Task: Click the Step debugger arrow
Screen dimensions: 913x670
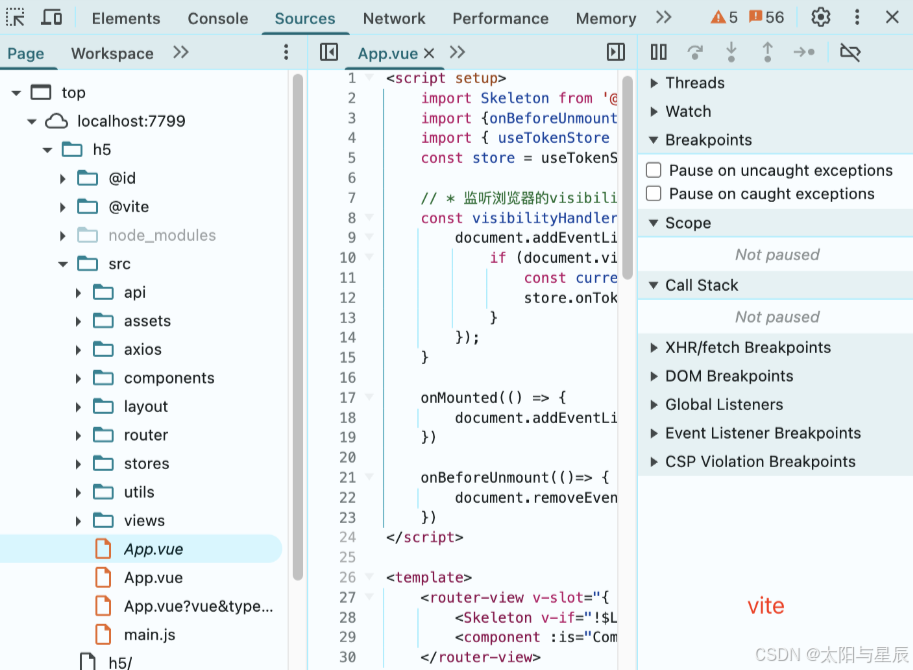Action: coord(804,52)
